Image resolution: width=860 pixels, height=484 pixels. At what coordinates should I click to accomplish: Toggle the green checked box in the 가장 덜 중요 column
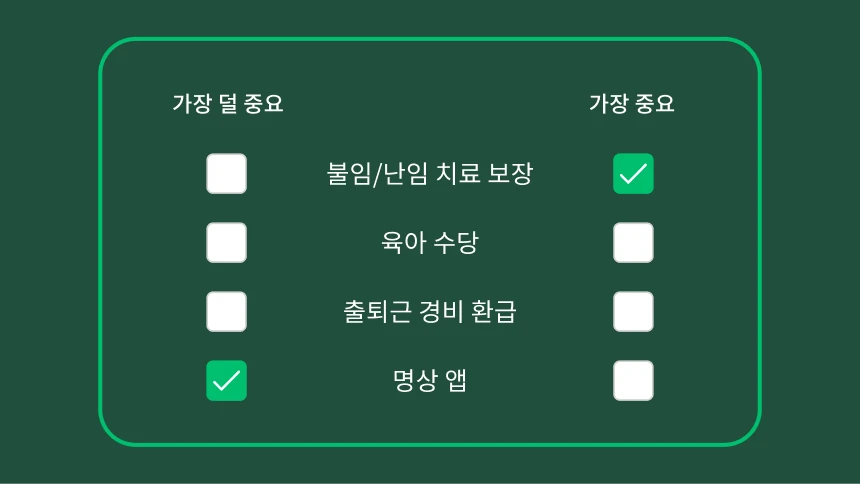coord(227,381)
